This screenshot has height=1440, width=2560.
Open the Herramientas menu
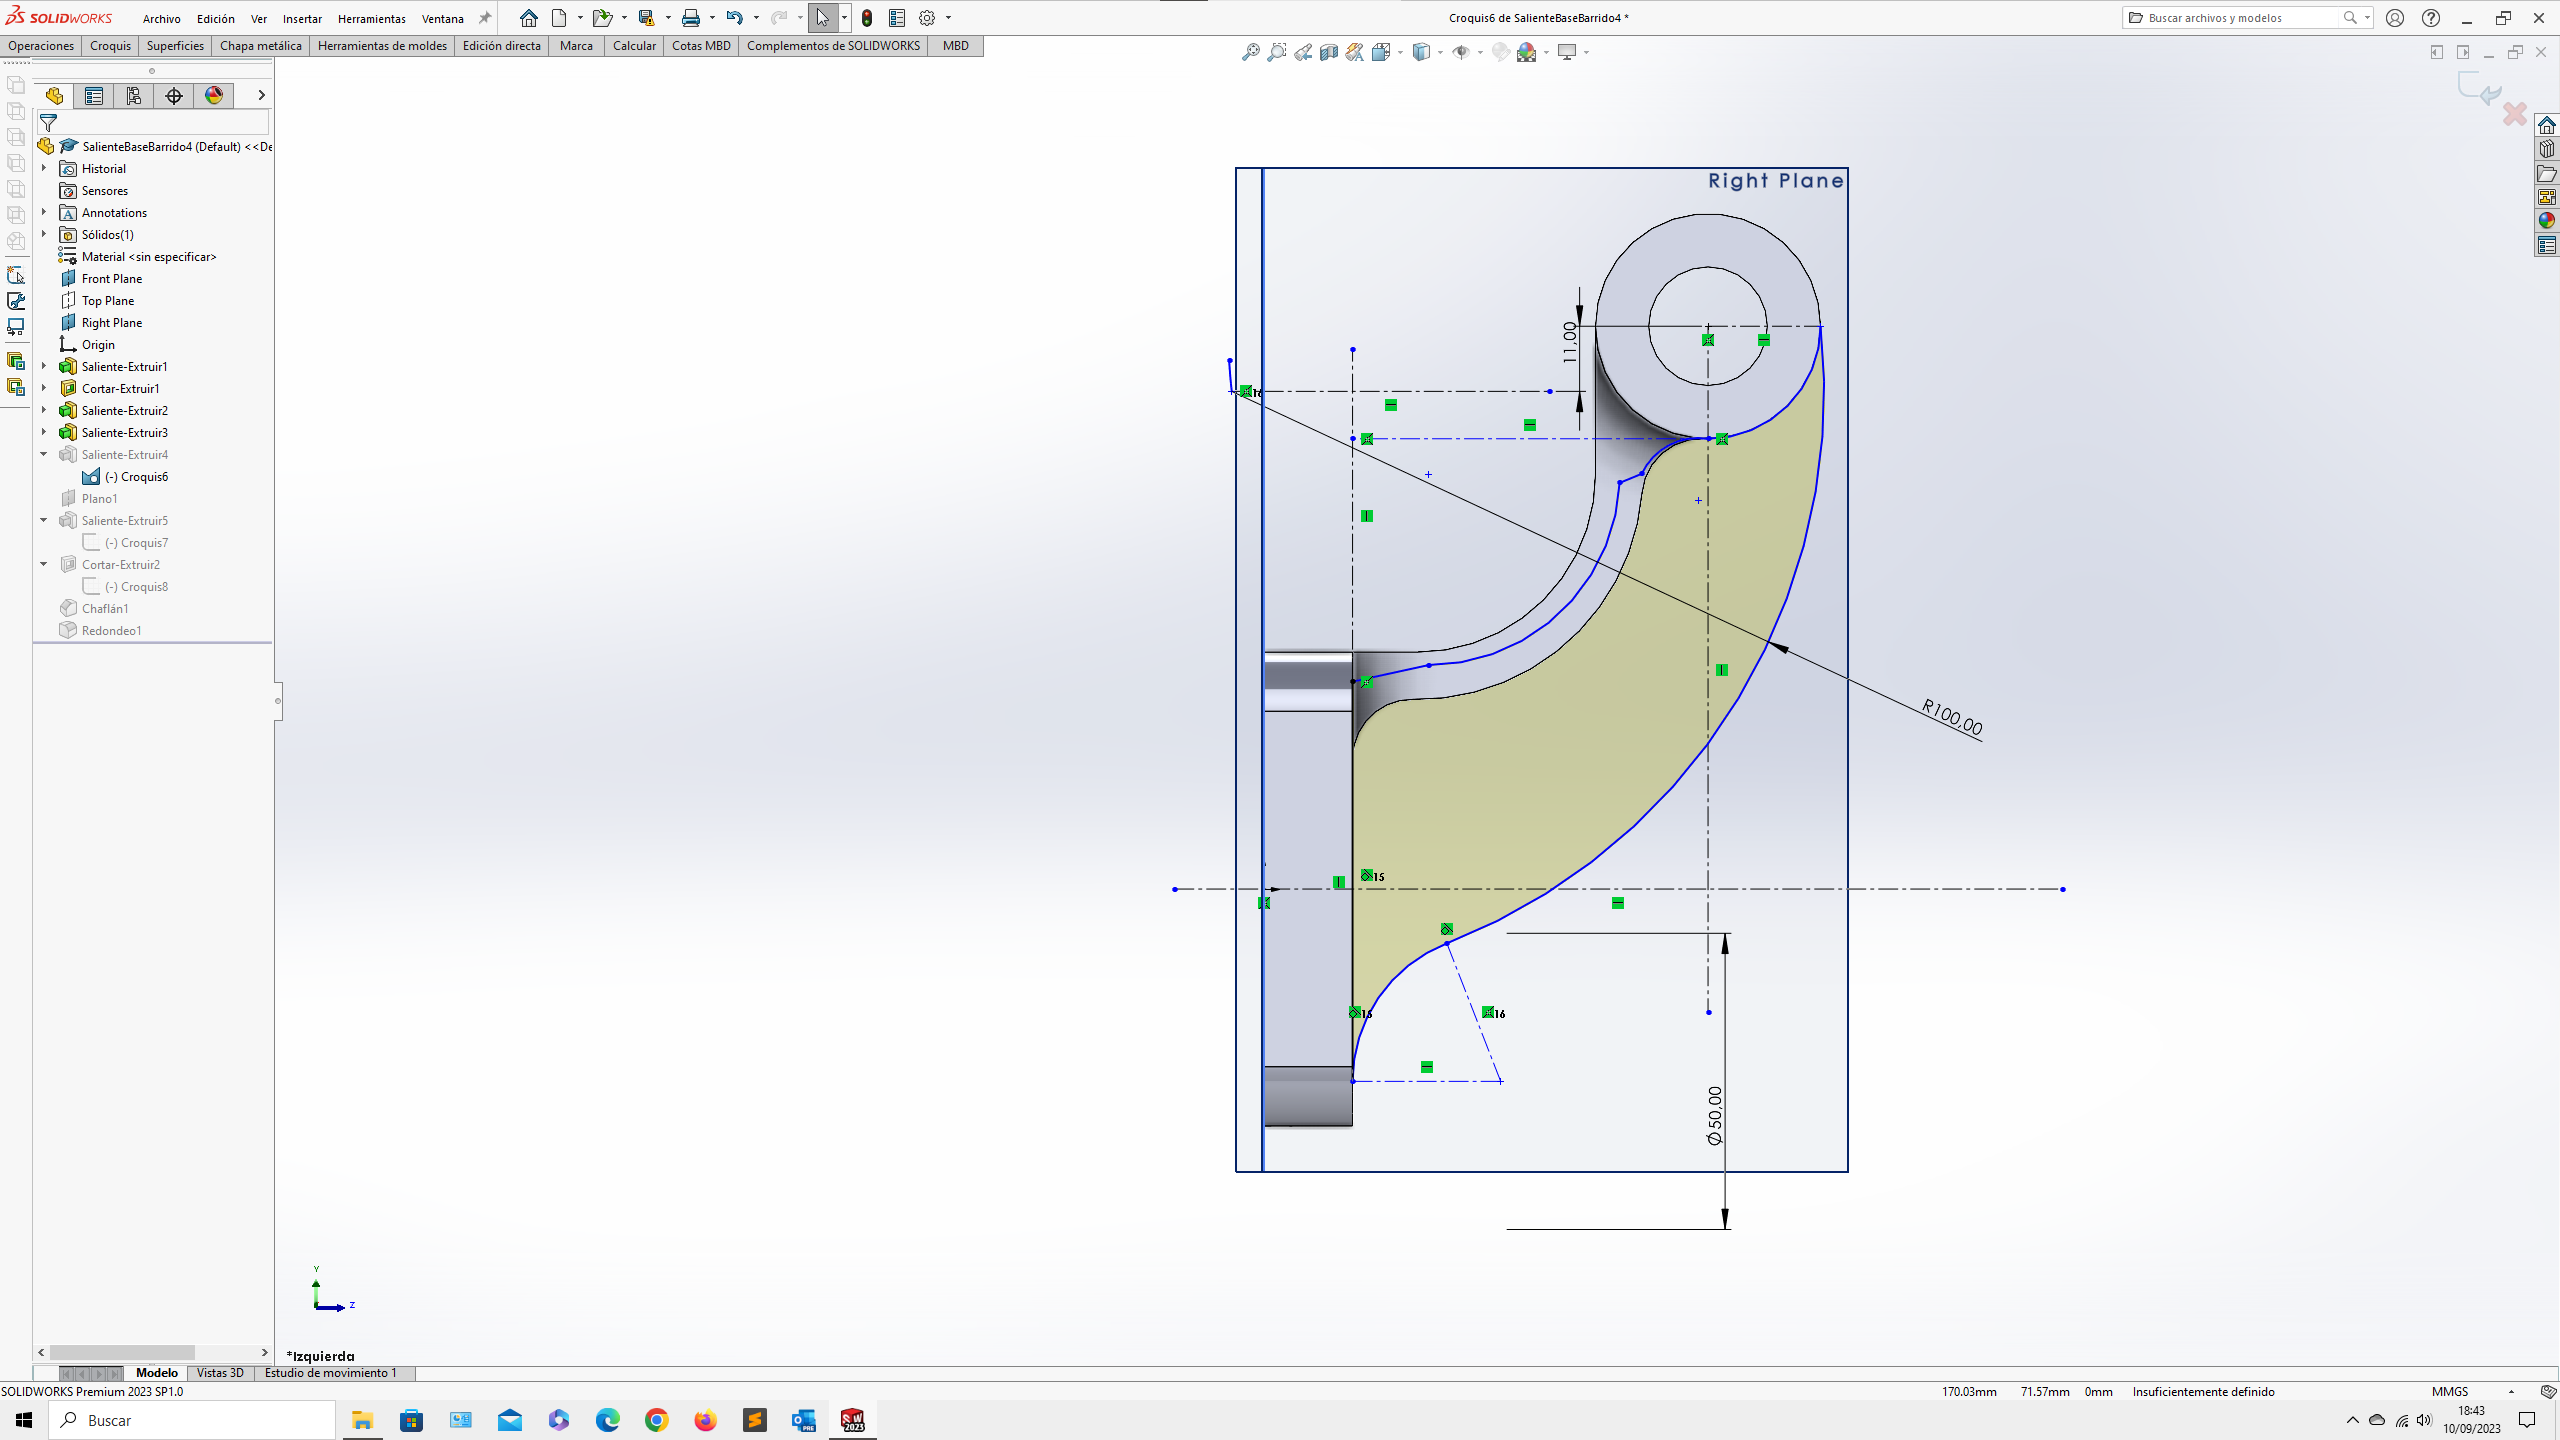[x=372, y=19]
